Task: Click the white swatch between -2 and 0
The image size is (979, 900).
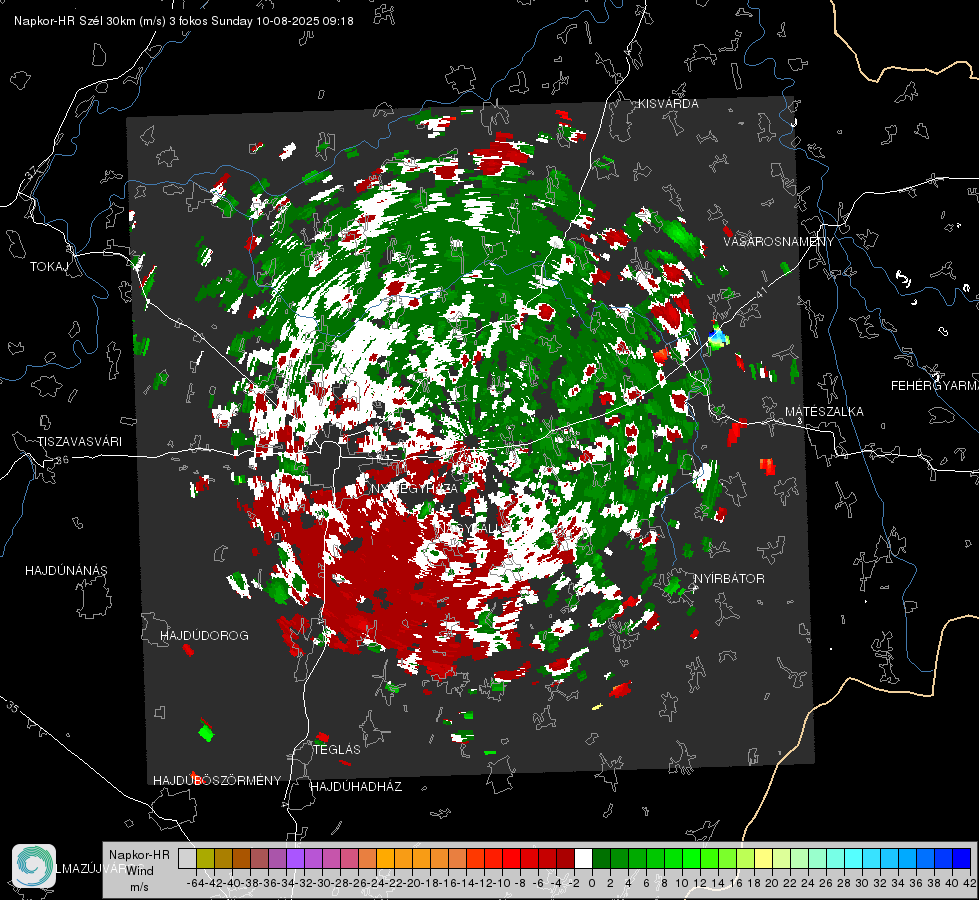Action: tap(583, 858)
